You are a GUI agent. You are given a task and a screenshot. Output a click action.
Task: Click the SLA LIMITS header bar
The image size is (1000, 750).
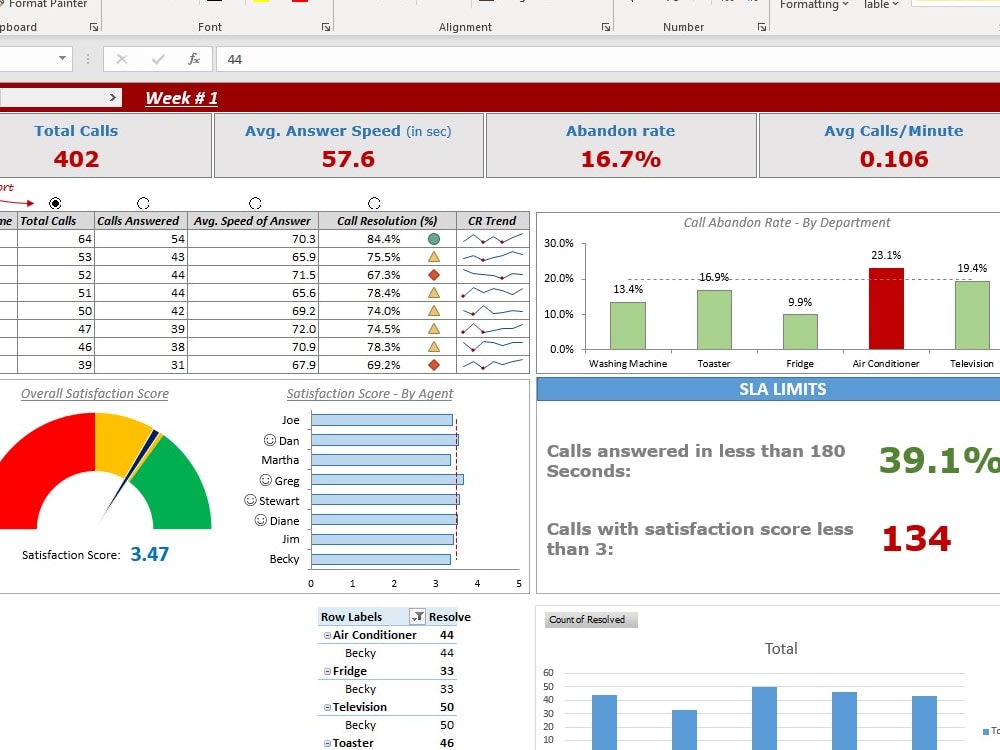768,389
